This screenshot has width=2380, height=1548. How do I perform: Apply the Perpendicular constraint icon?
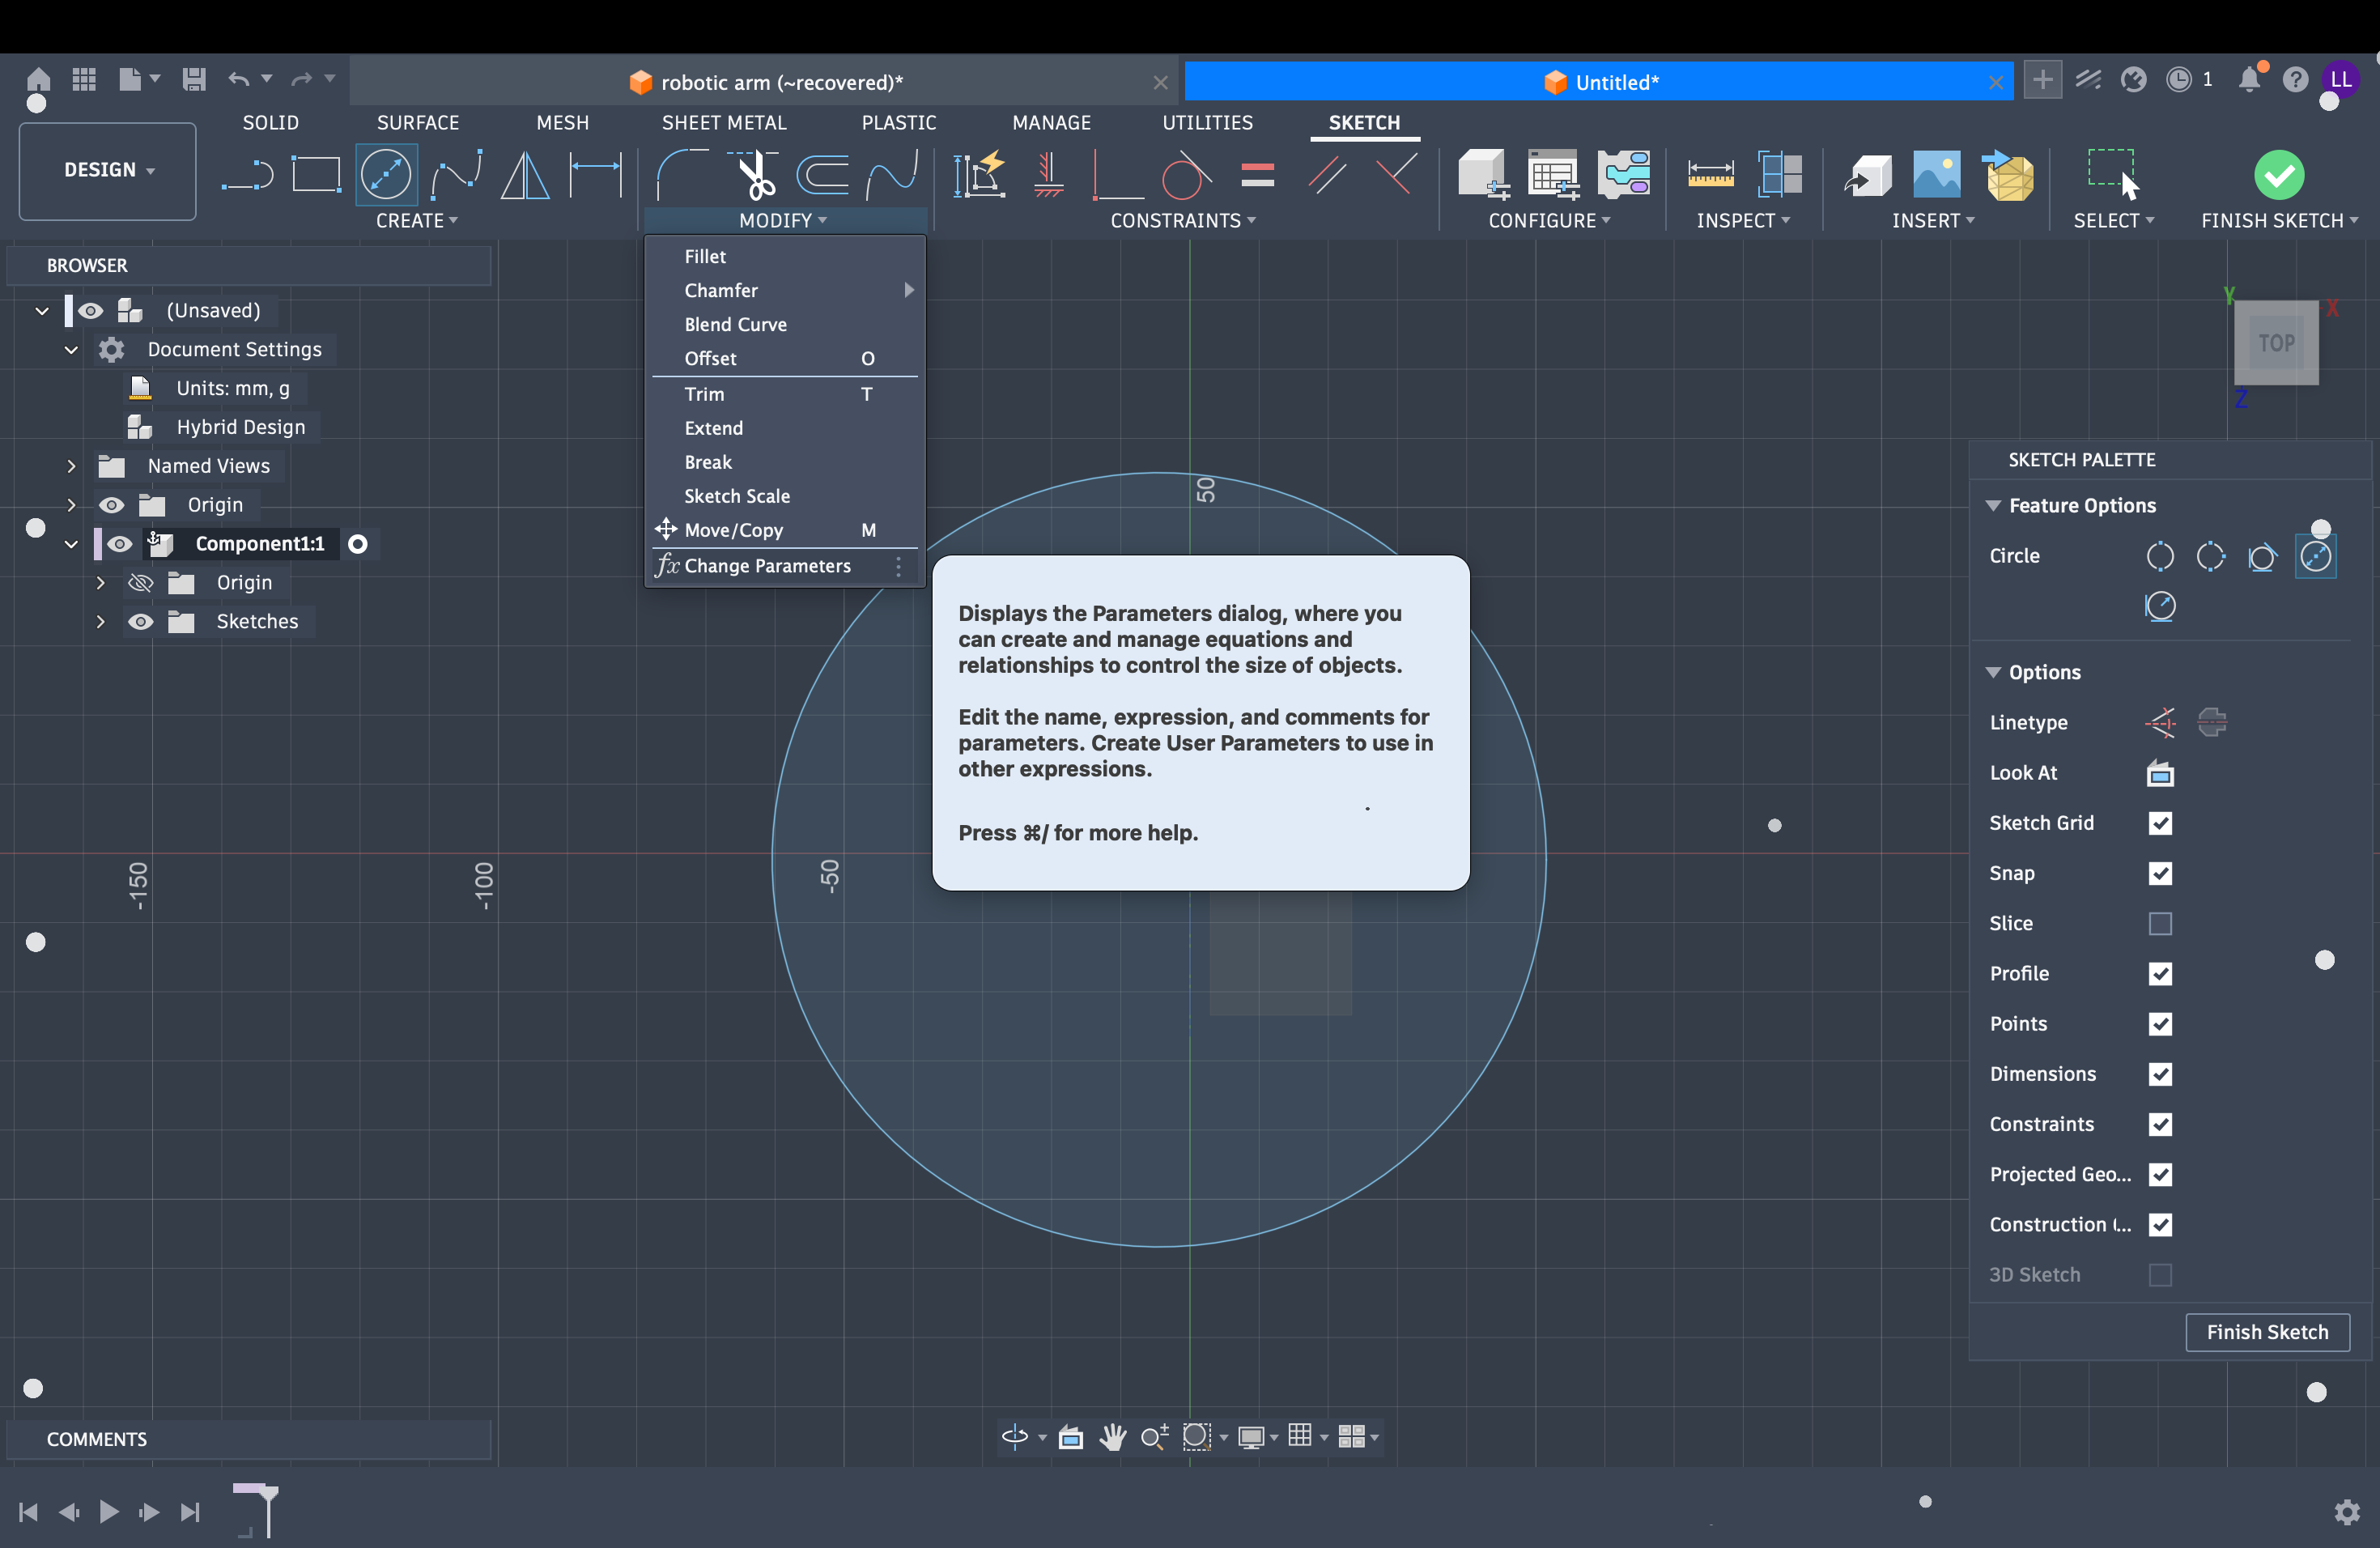(1396, 175)
